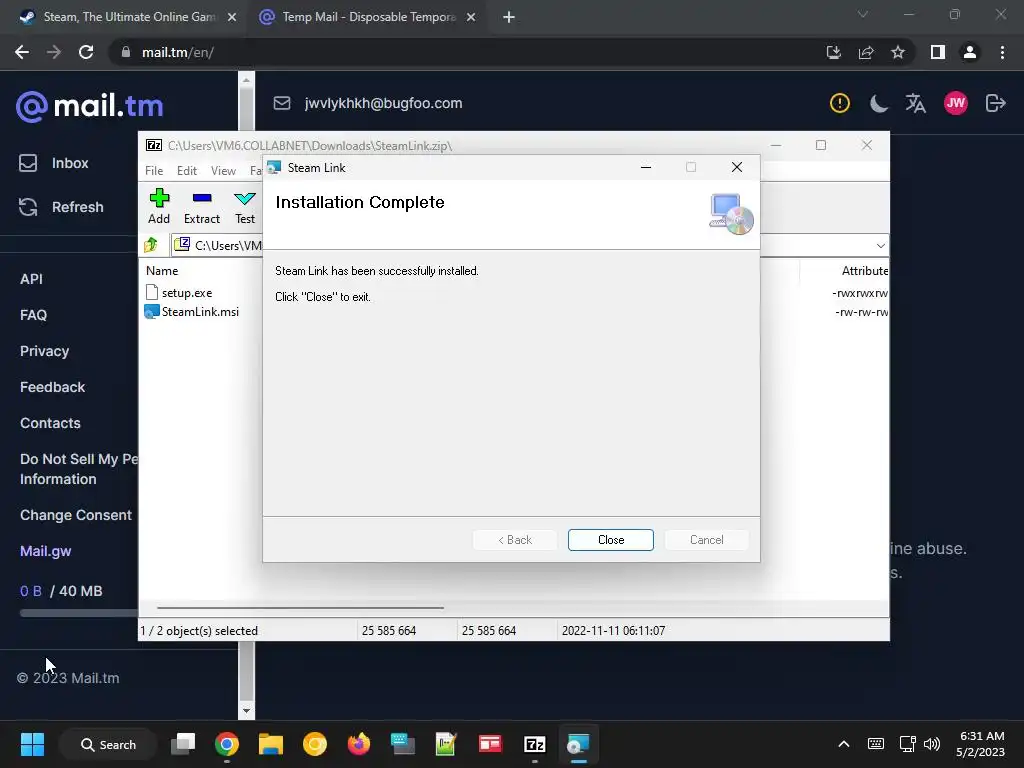Open the clock showing 6:31 AM
Image resolution: width=1024 pixels, height=768 pixels.
tap(981, 744)
